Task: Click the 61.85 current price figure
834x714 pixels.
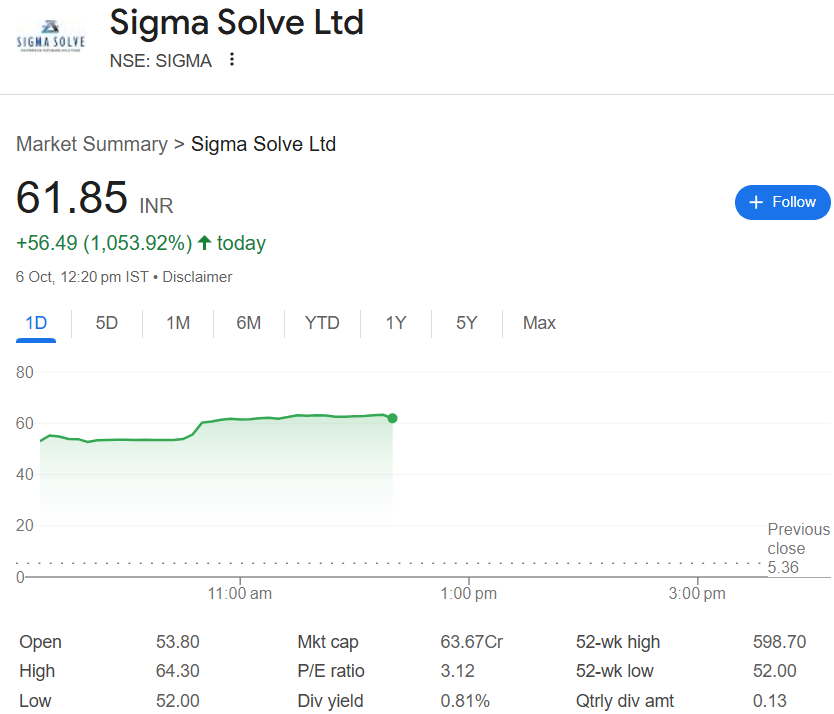Action: pos(72,197)
